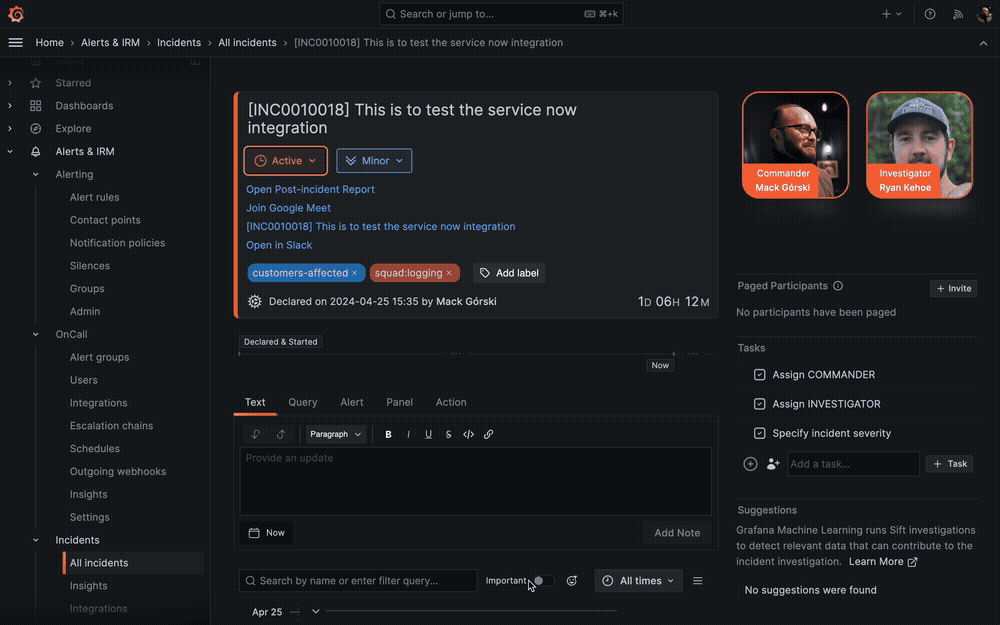Open the timeline list options icon
The height and width of the screenshot is (625, 1000).
(698, 581)
